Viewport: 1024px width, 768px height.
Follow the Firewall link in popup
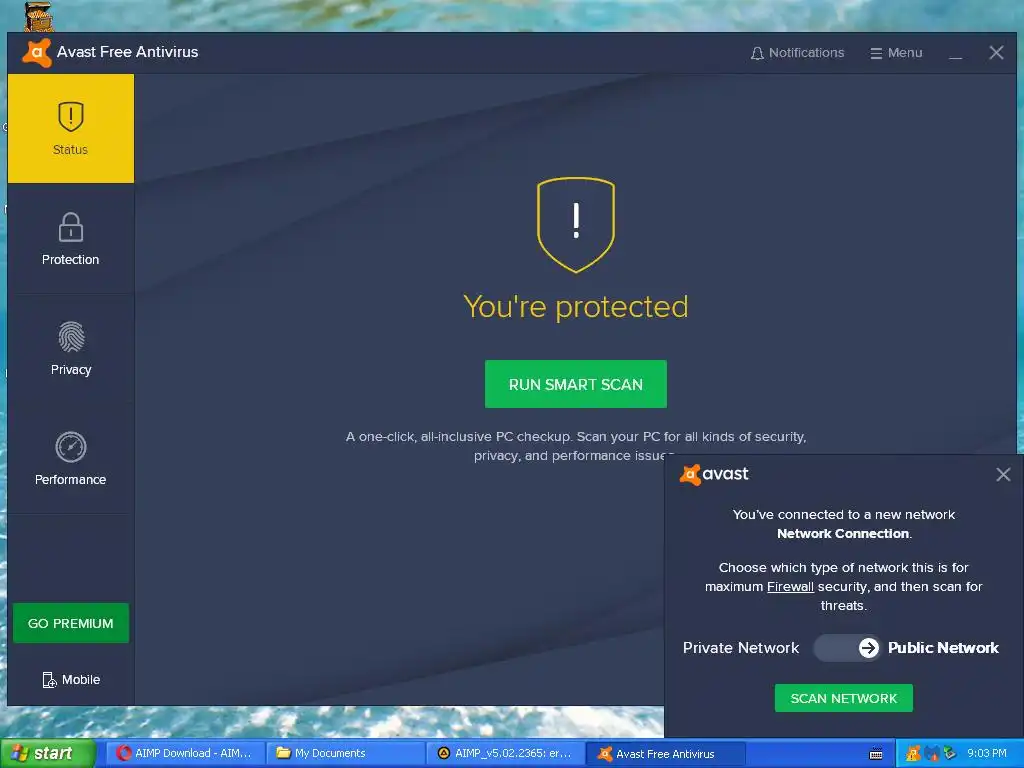790,586
